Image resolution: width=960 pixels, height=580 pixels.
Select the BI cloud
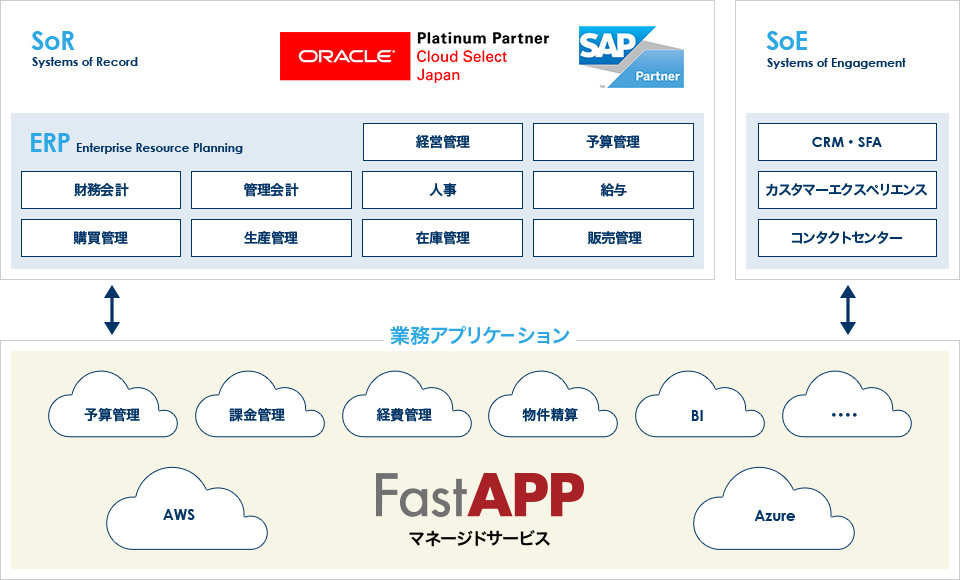coord(699,404)
